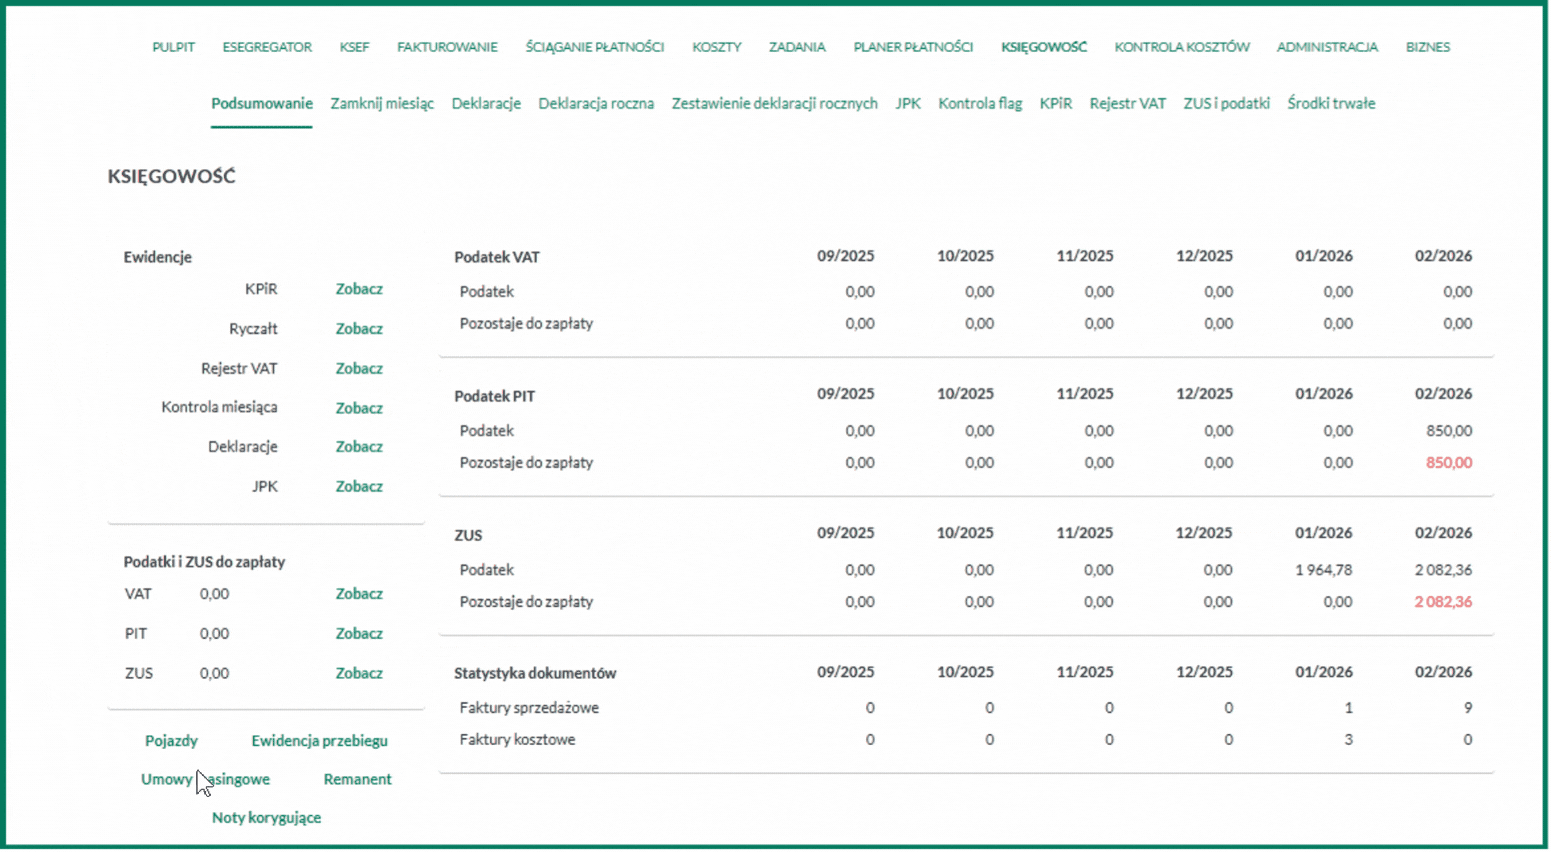Image resolution: width=1551 pixels, height=852 pixels.
Task: Click Zobacz next to KPiR
Action: [x=359, y=289]
